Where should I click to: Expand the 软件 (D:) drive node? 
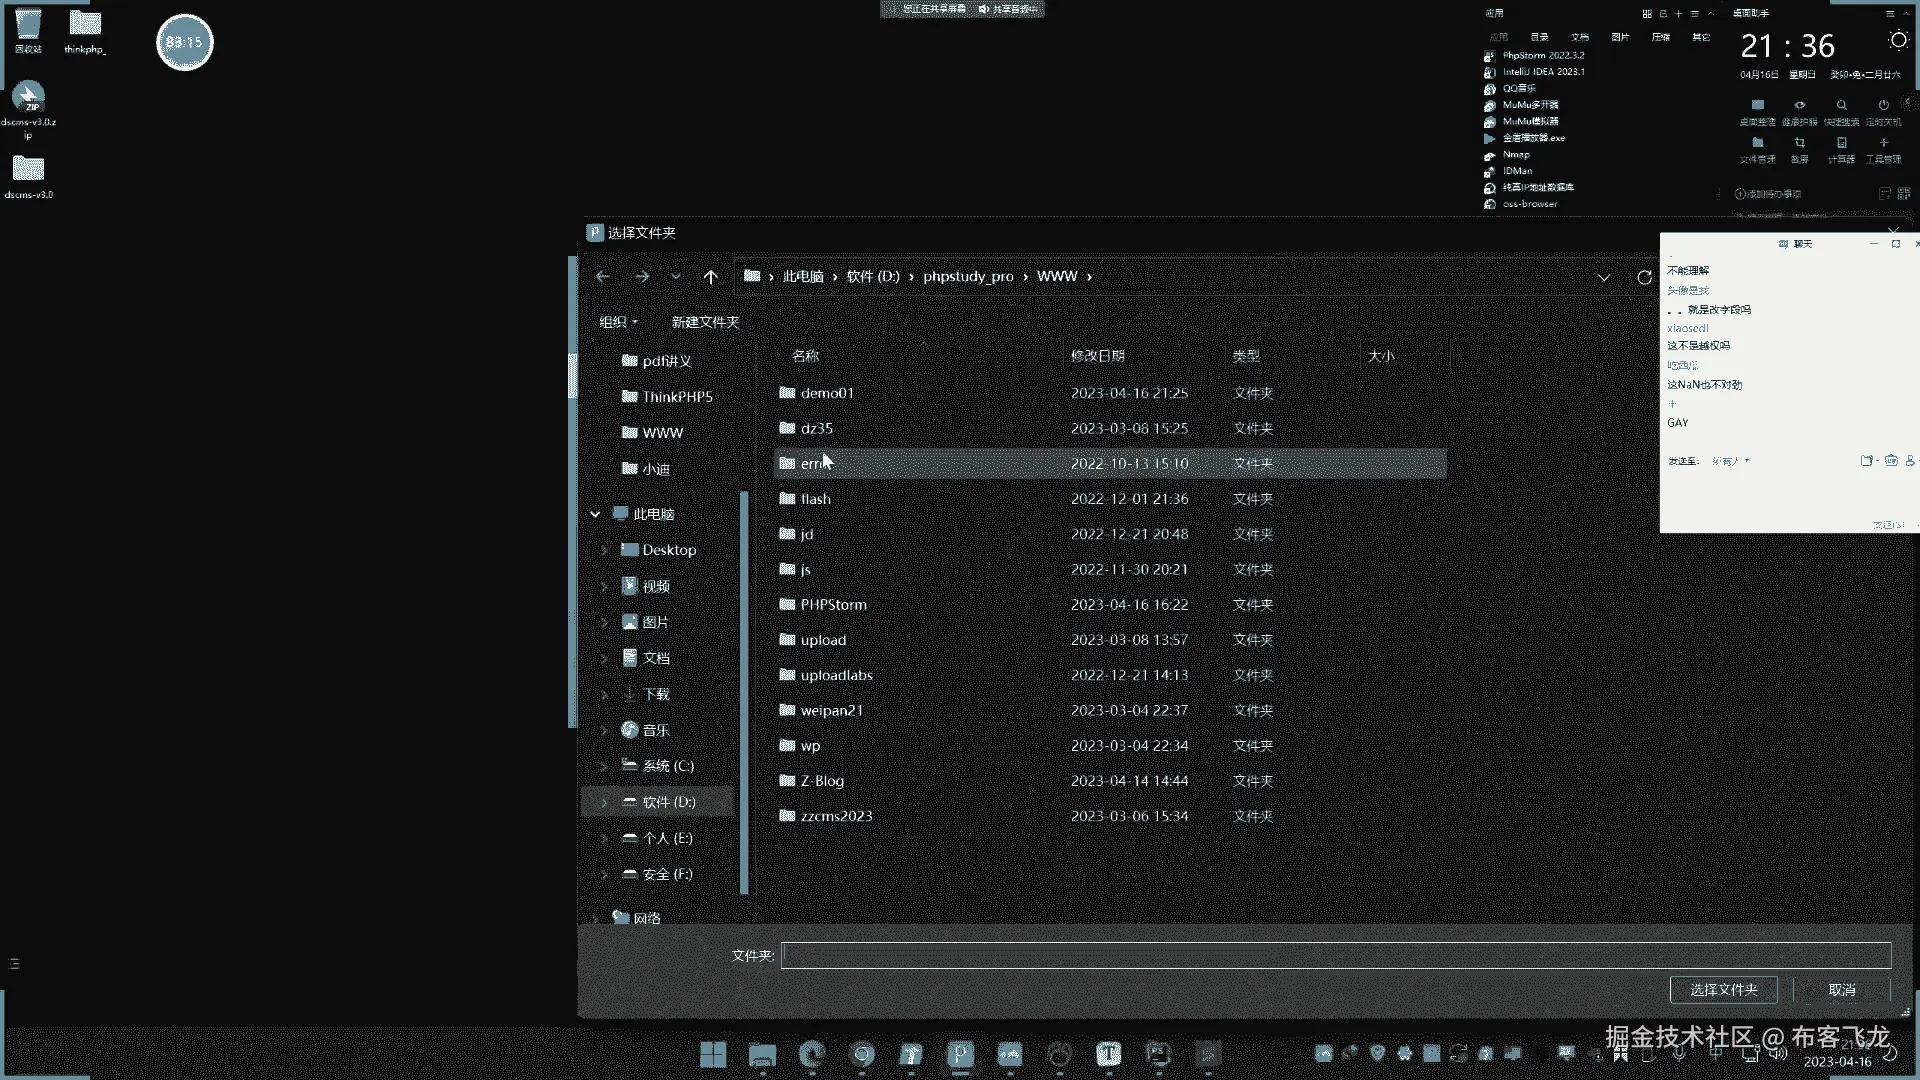pos(604,802)
